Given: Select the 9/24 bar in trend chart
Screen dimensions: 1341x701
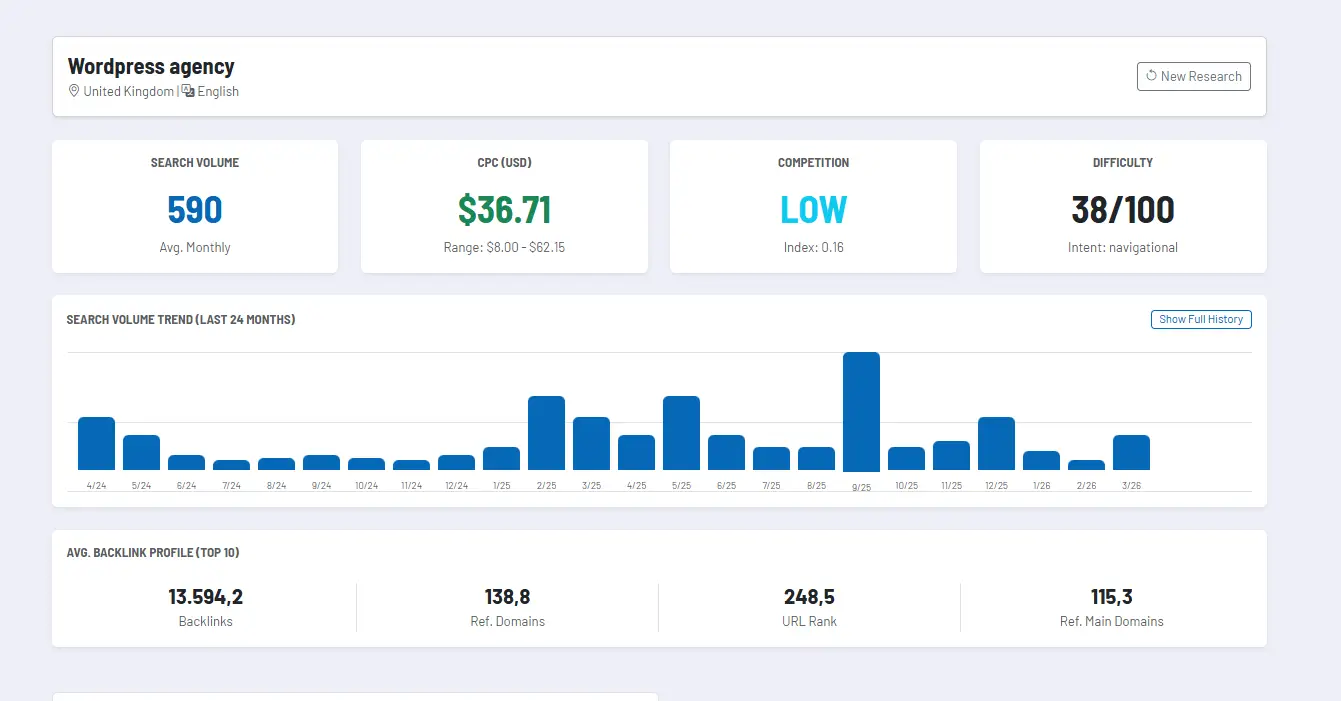Looking at the screenshot, I should pyautogui.click(x=321, y=462).
